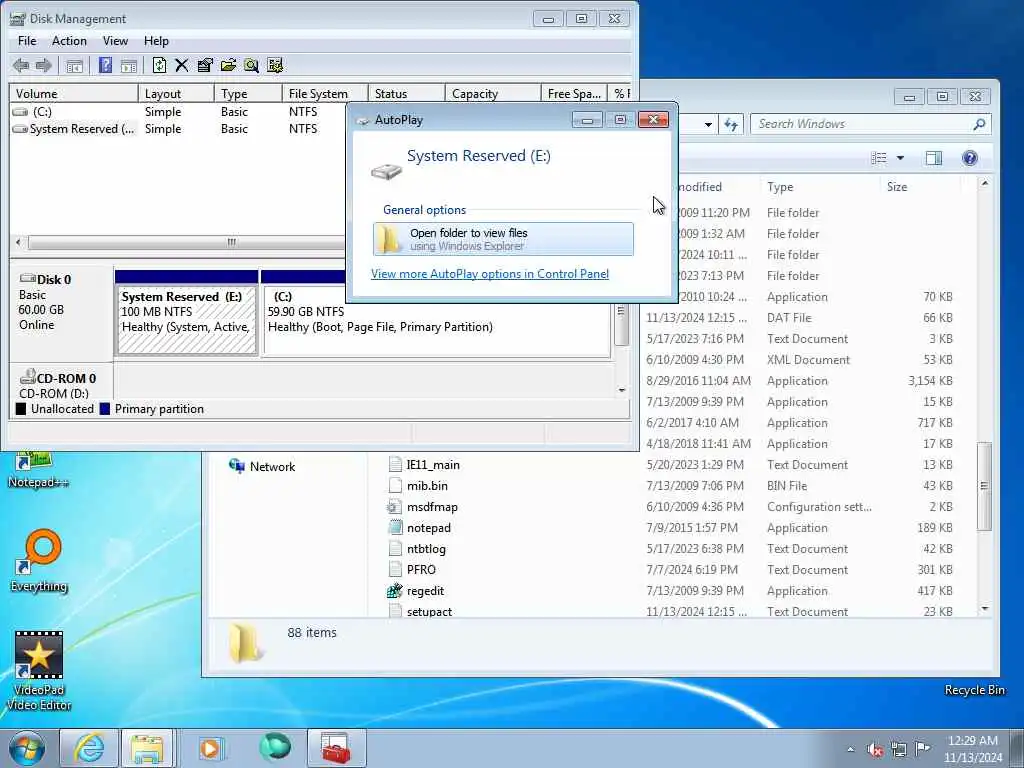This screenshot has height=768, width=1024.
Task: Sort volumes by the File System column header
Action: 325,93
